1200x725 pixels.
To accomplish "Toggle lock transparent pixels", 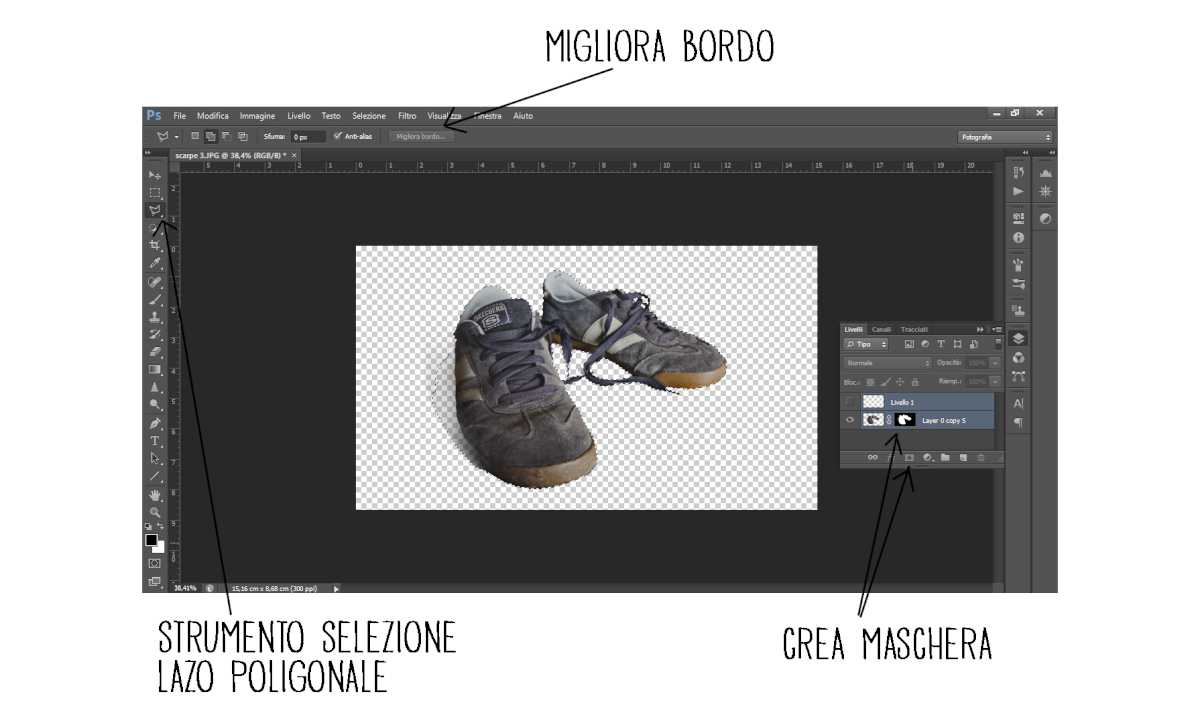I will tap(871, 382).
